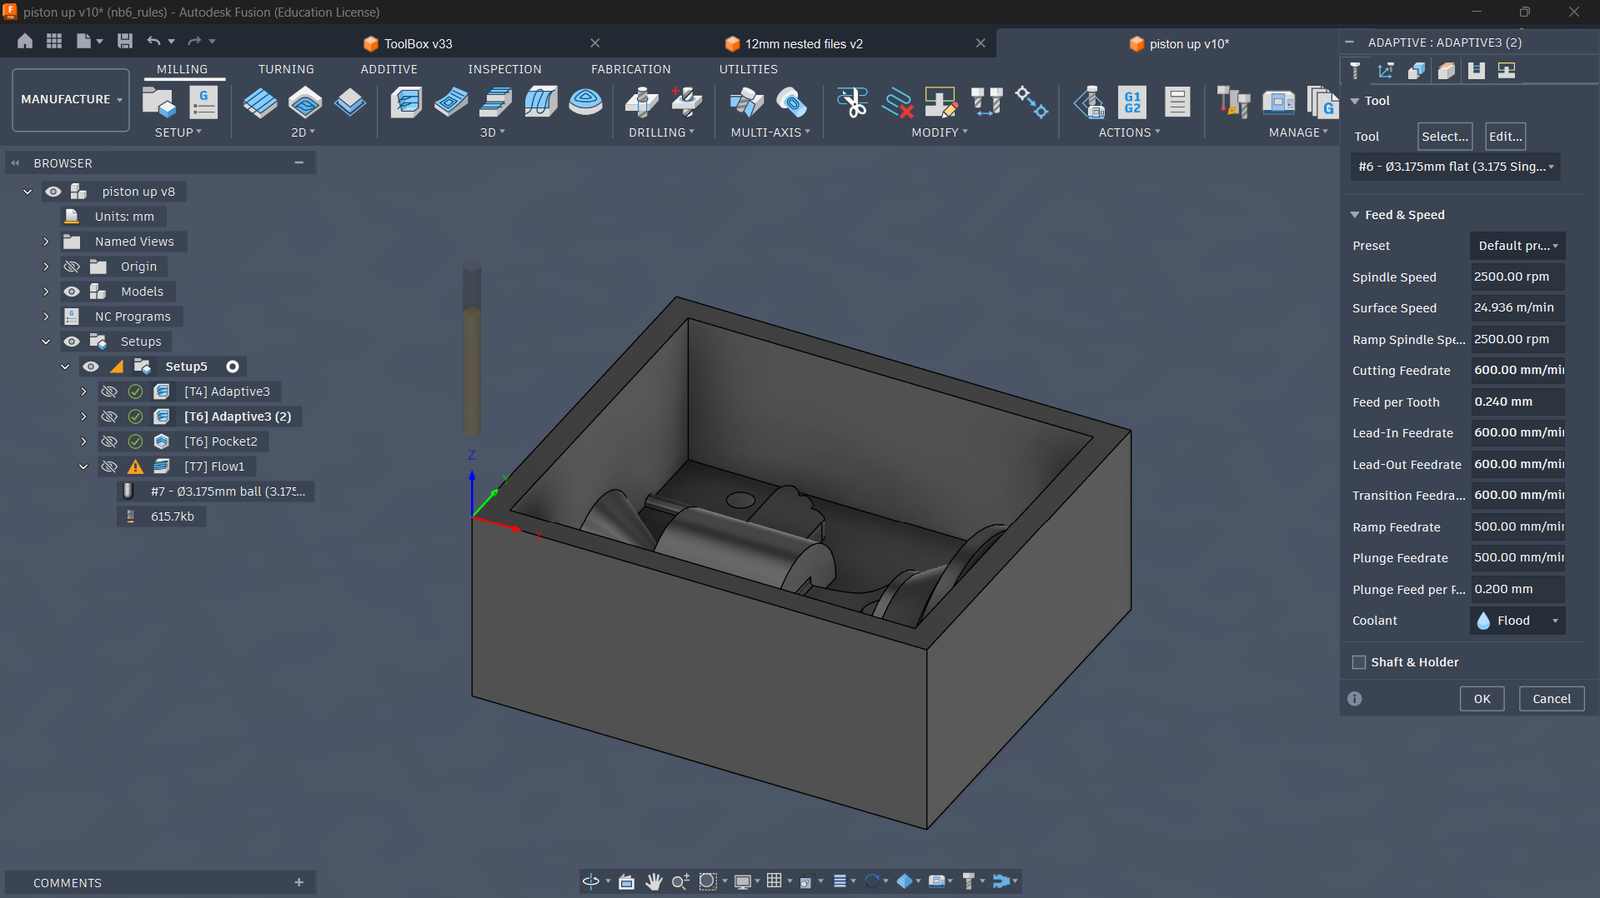This screenshot has width=1600, height=898.
Task: Switch to the FABRICATION ribbon tab
Action: coord(630,69)
